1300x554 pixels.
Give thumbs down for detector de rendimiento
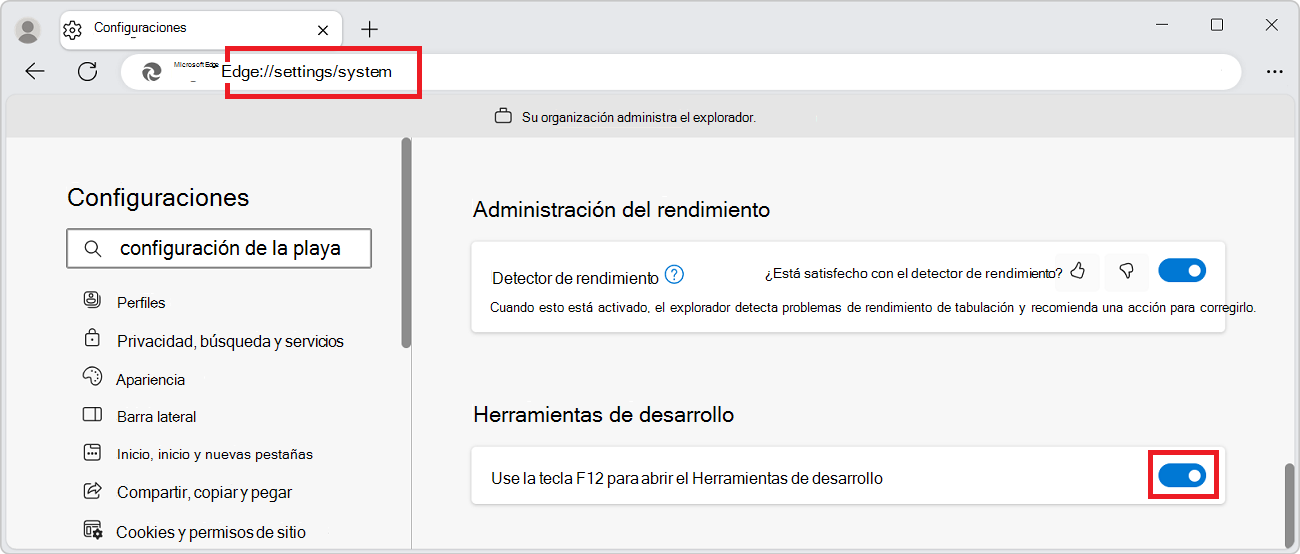pos(1126,271)
